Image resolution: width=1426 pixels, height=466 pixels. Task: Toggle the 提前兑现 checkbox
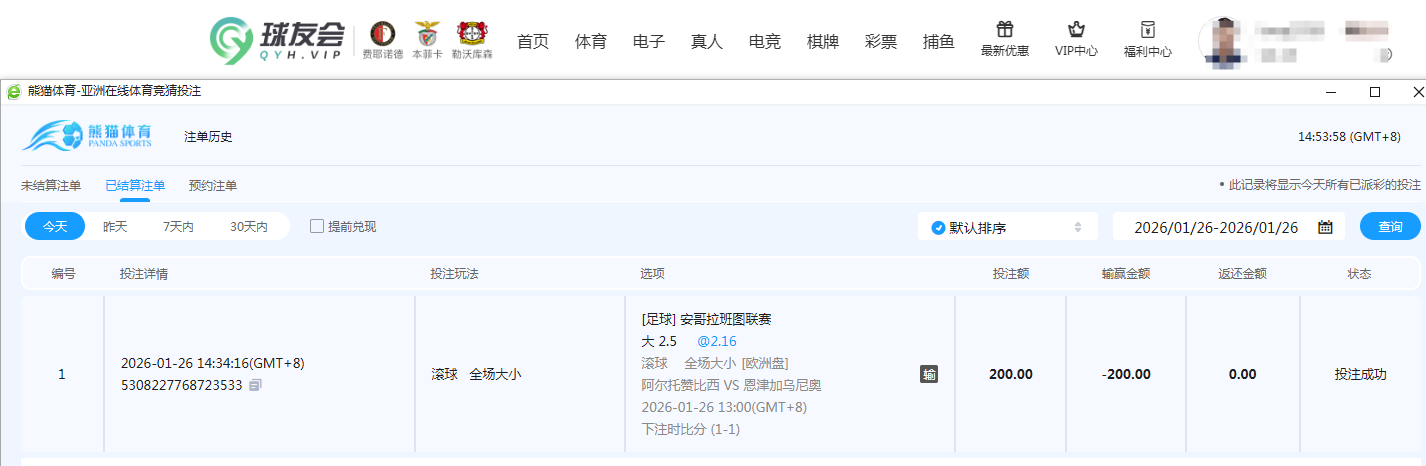(317, 226)
